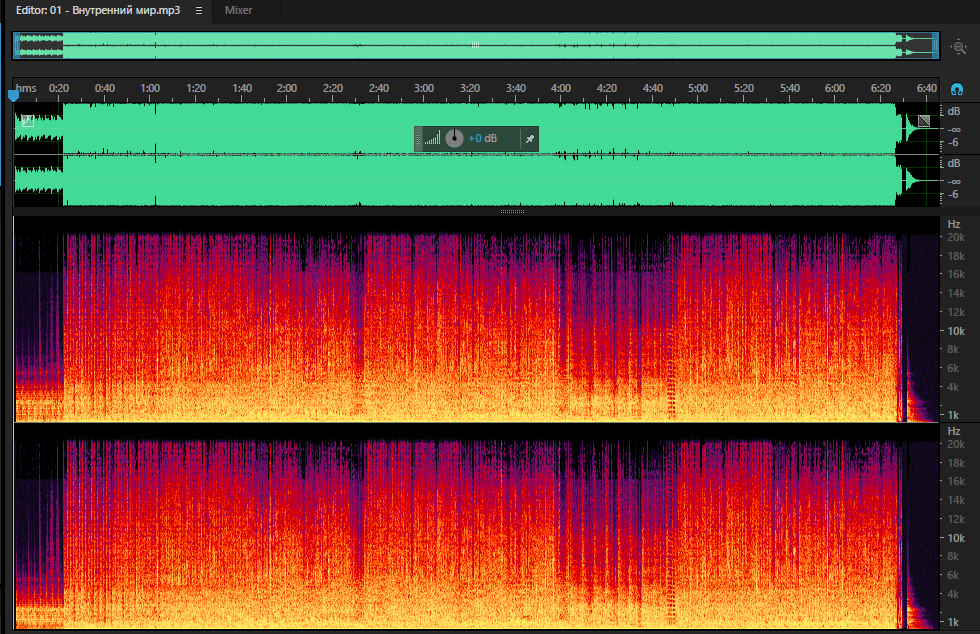Viewport: 980px width, 634px height.
Task: Click the dB label of the upper waveform channel
Action: coord(954,111)
